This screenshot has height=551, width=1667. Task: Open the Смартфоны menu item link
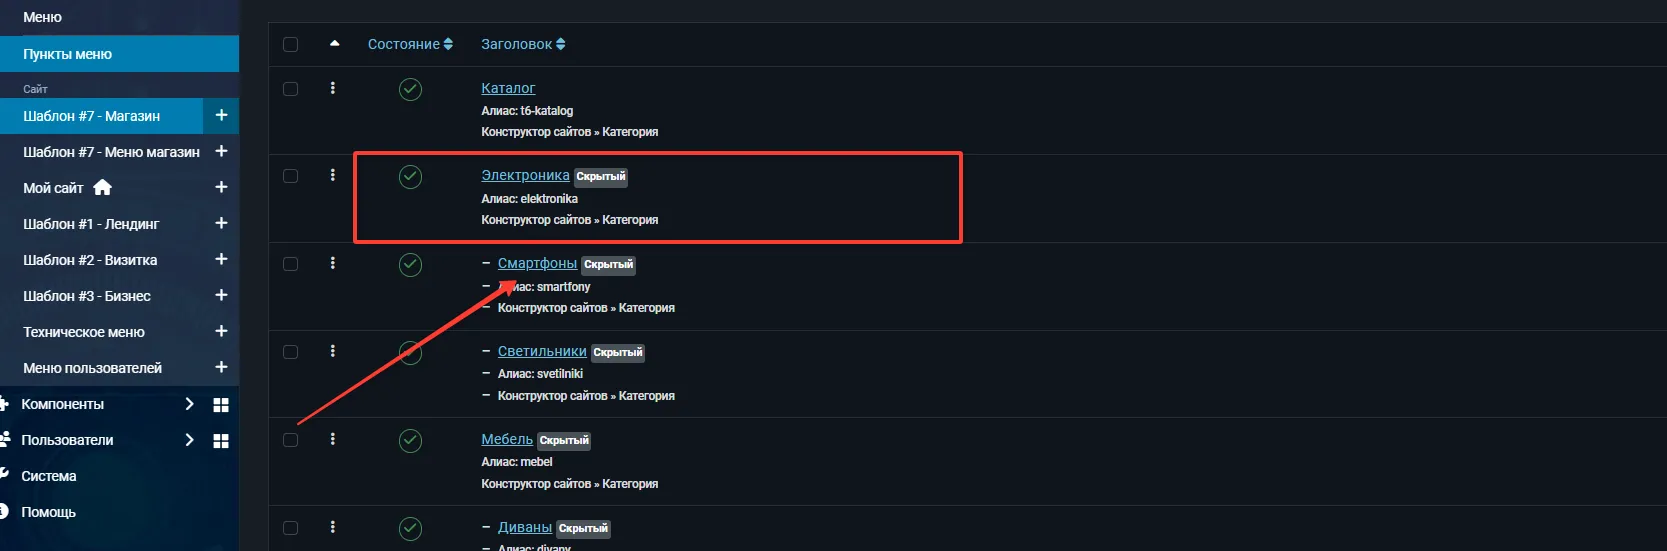tap(537, 264)
